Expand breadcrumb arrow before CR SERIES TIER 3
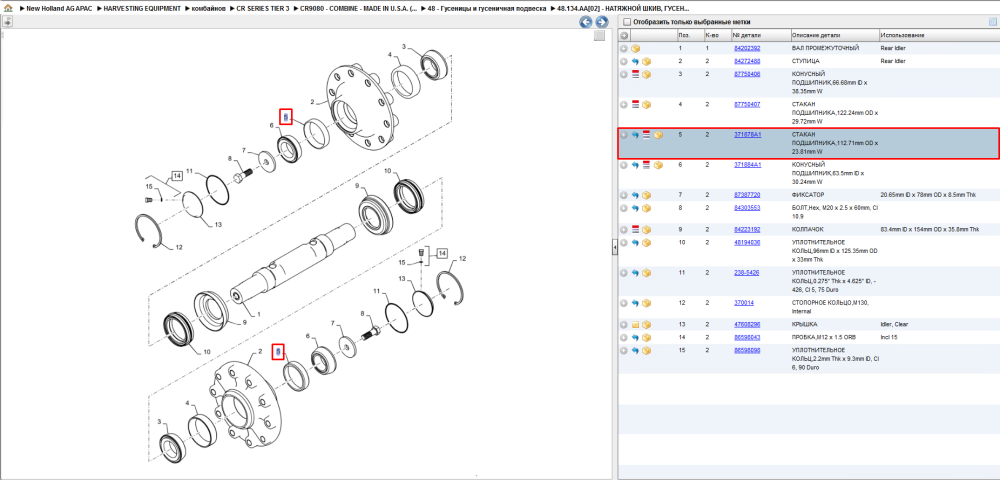The width and height of the screenshot is (1000, 480). point(232,9)
